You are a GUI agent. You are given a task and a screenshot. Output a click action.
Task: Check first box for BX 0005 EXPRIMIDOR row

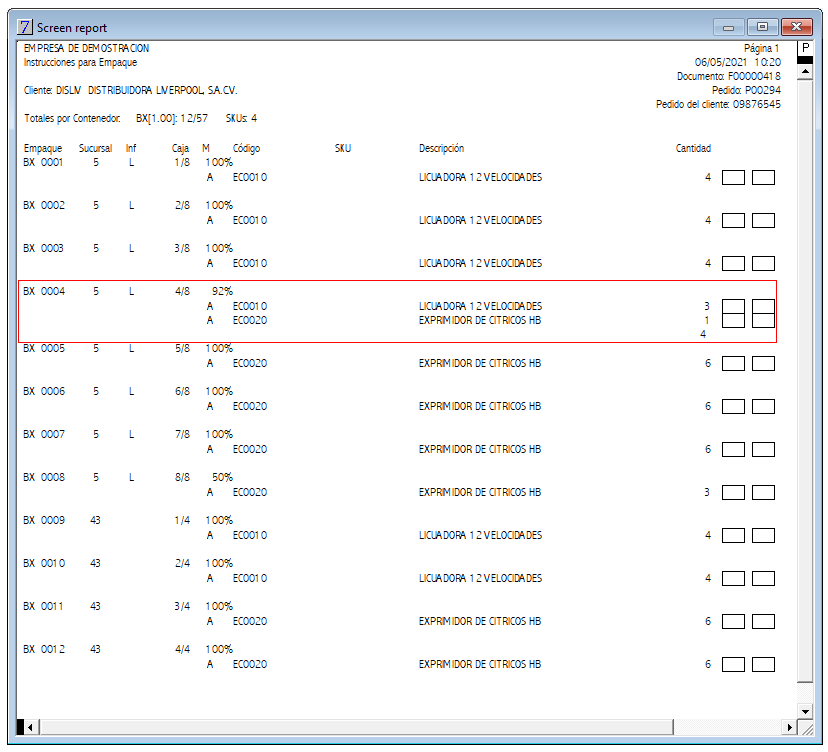point(733,363)
